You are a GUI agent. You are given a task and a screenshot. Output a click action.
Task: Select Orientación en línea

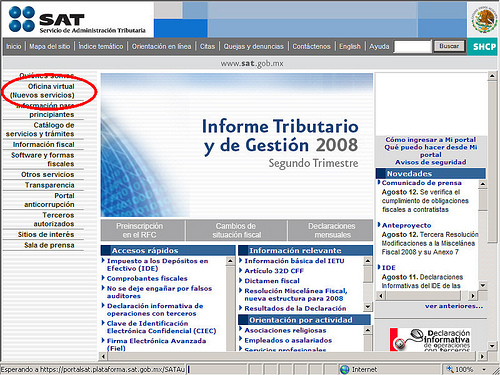161,46
